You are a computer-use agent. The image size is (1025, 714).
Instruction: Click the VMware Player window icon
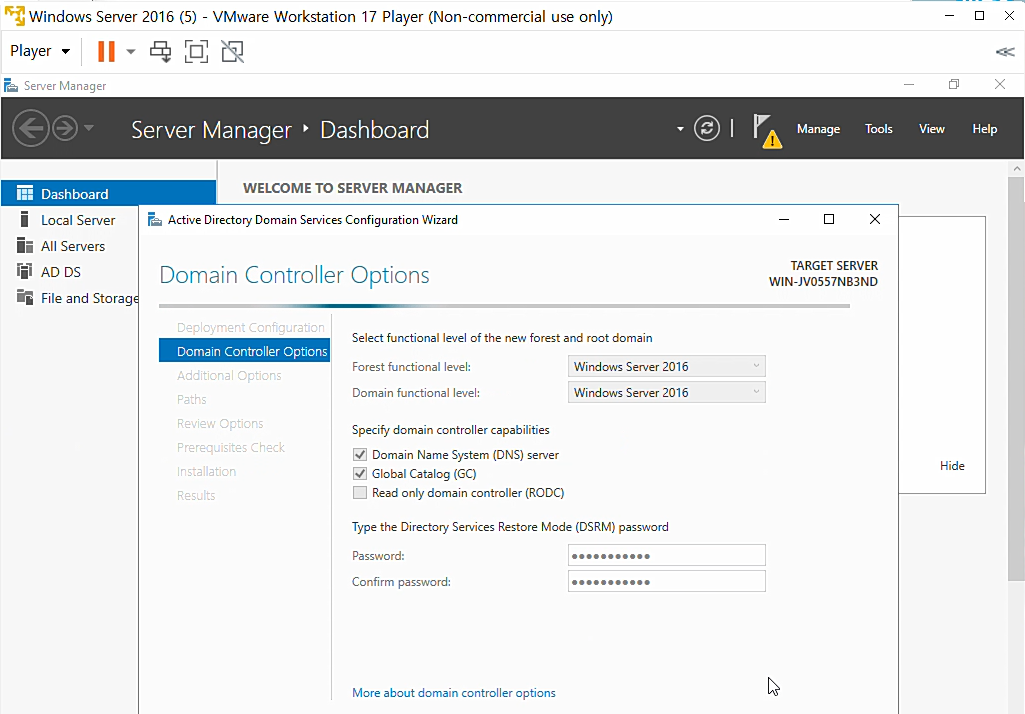pyautogui.click(x=14, y=15)
